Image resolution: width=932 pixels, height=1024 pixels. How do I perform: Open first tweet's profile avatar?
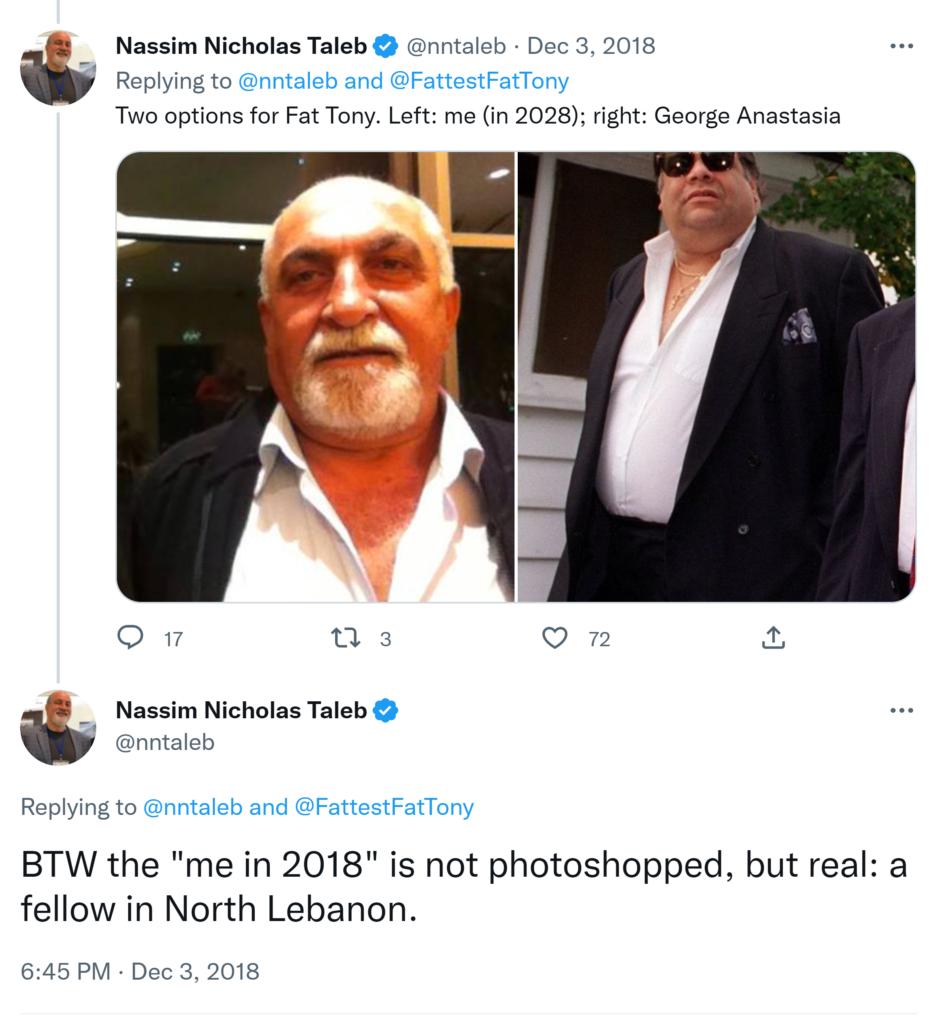point(58,68)
